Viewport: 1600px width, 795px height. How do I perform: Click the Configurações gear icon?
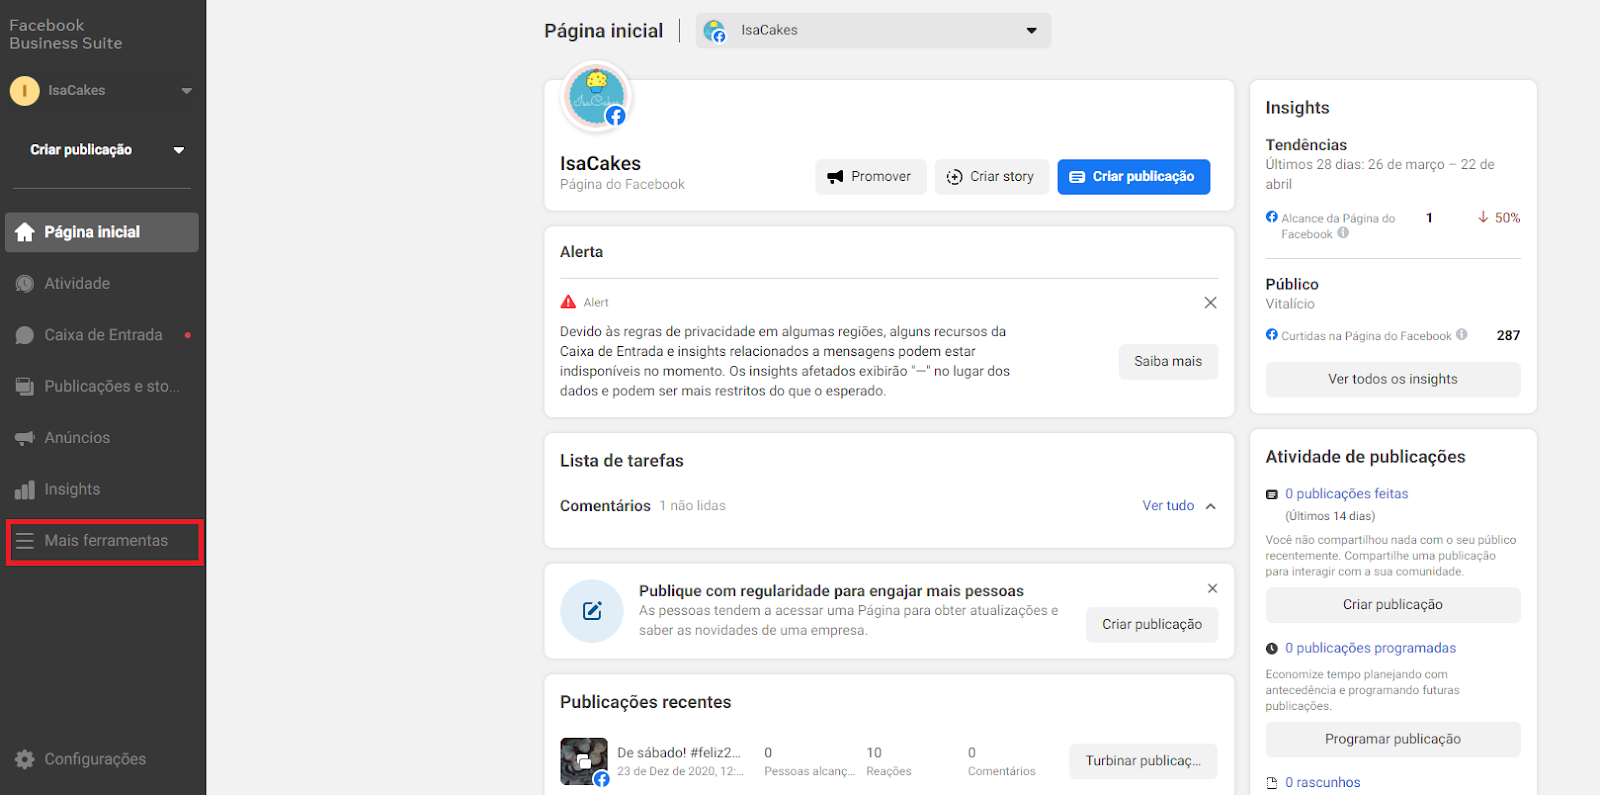click(x=25, y=759)
